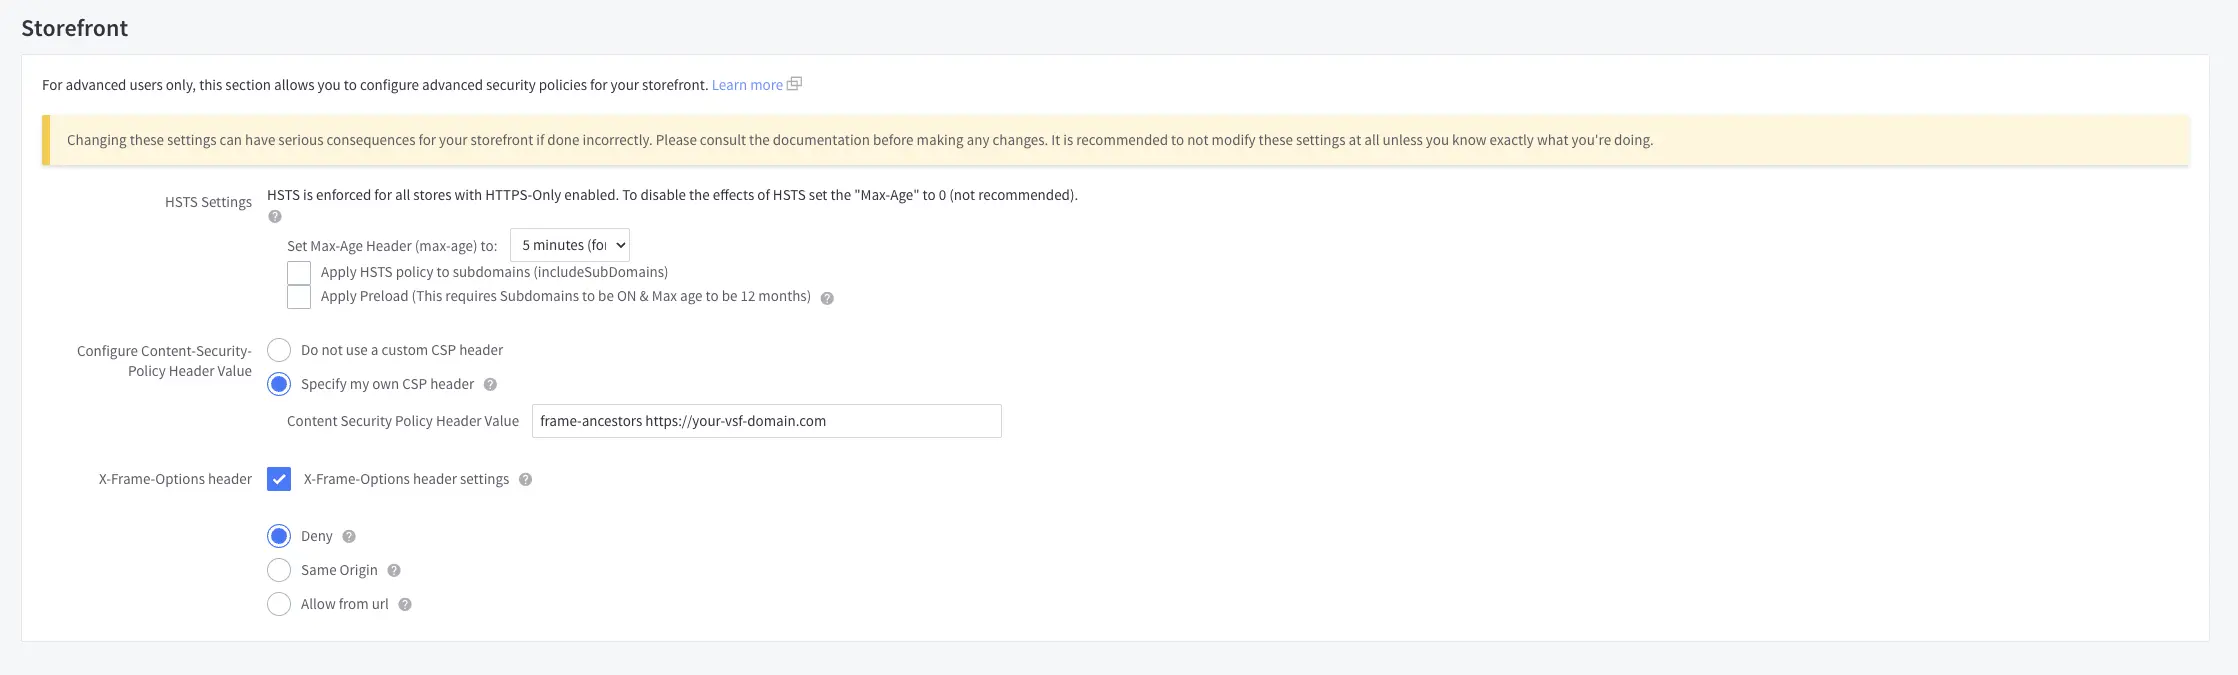Select Do not use a custom CSP header
2238x675 pixels.
pos(279,350)
